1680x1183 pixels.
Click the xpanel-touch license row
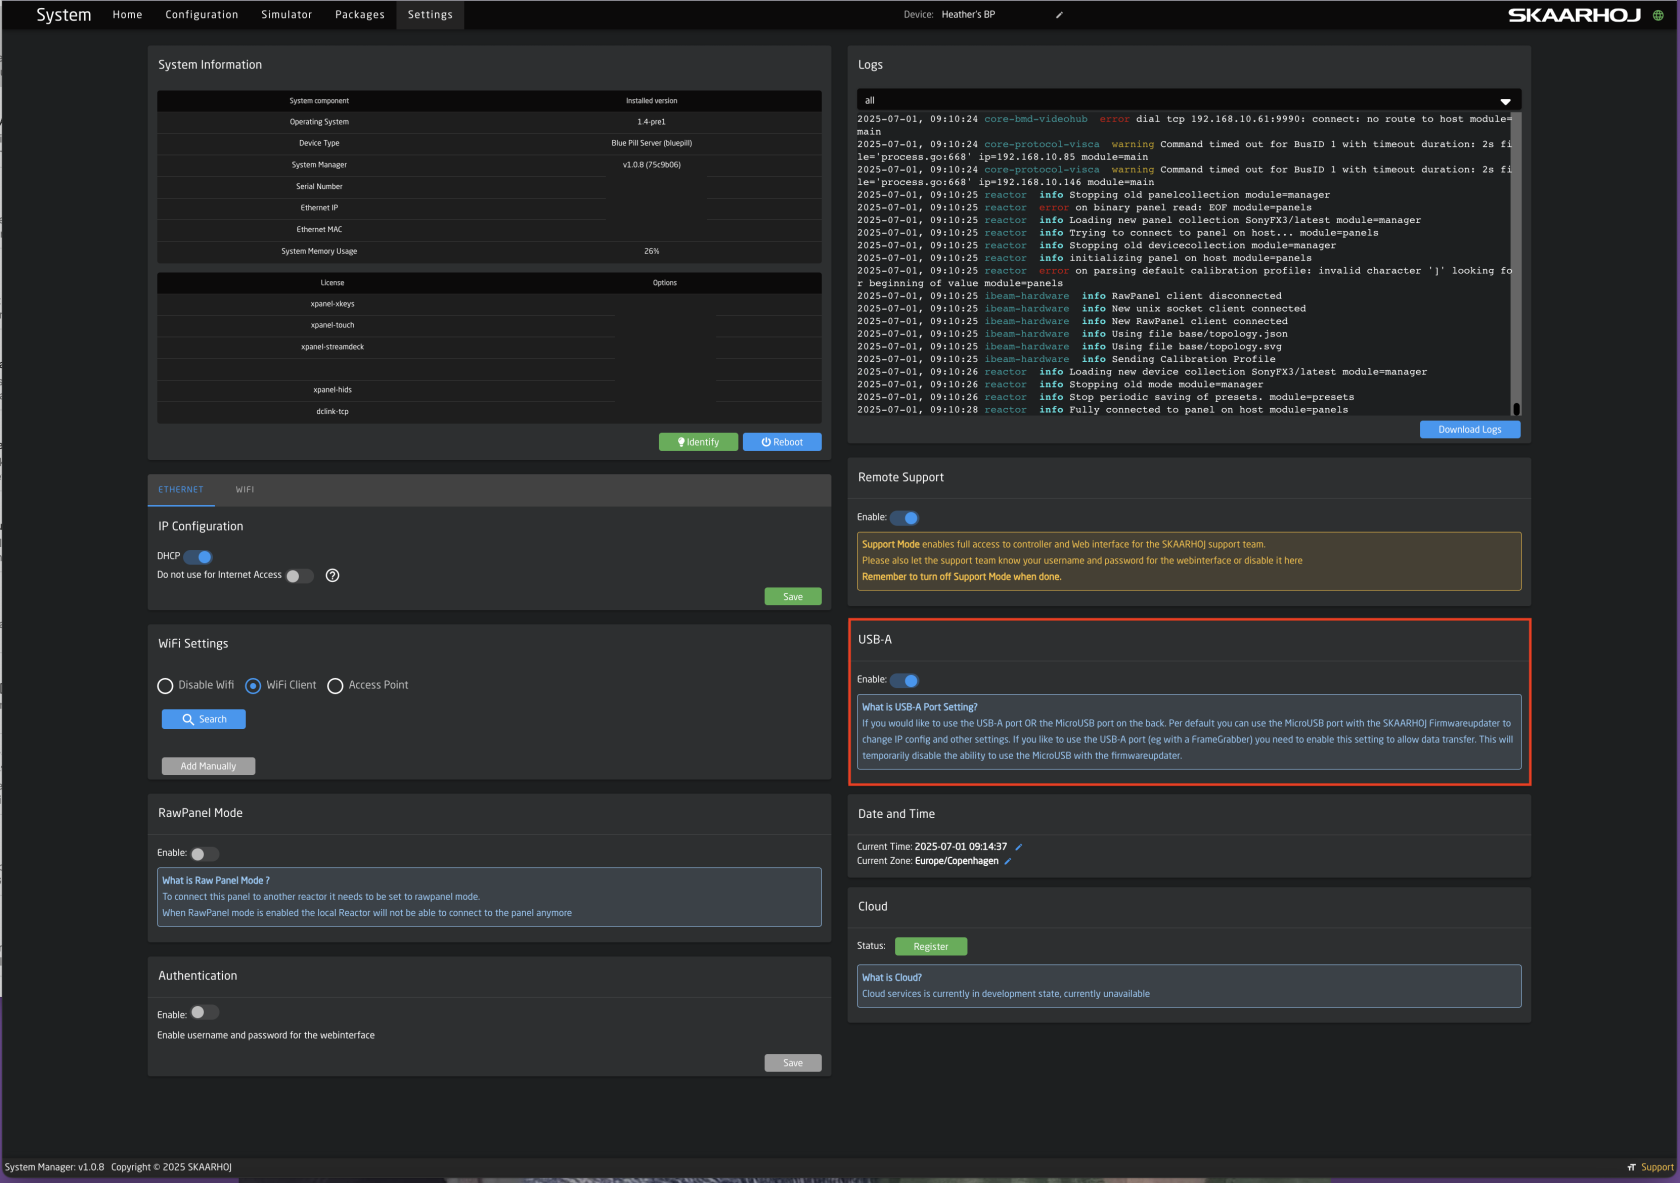[x=489, y=325]
